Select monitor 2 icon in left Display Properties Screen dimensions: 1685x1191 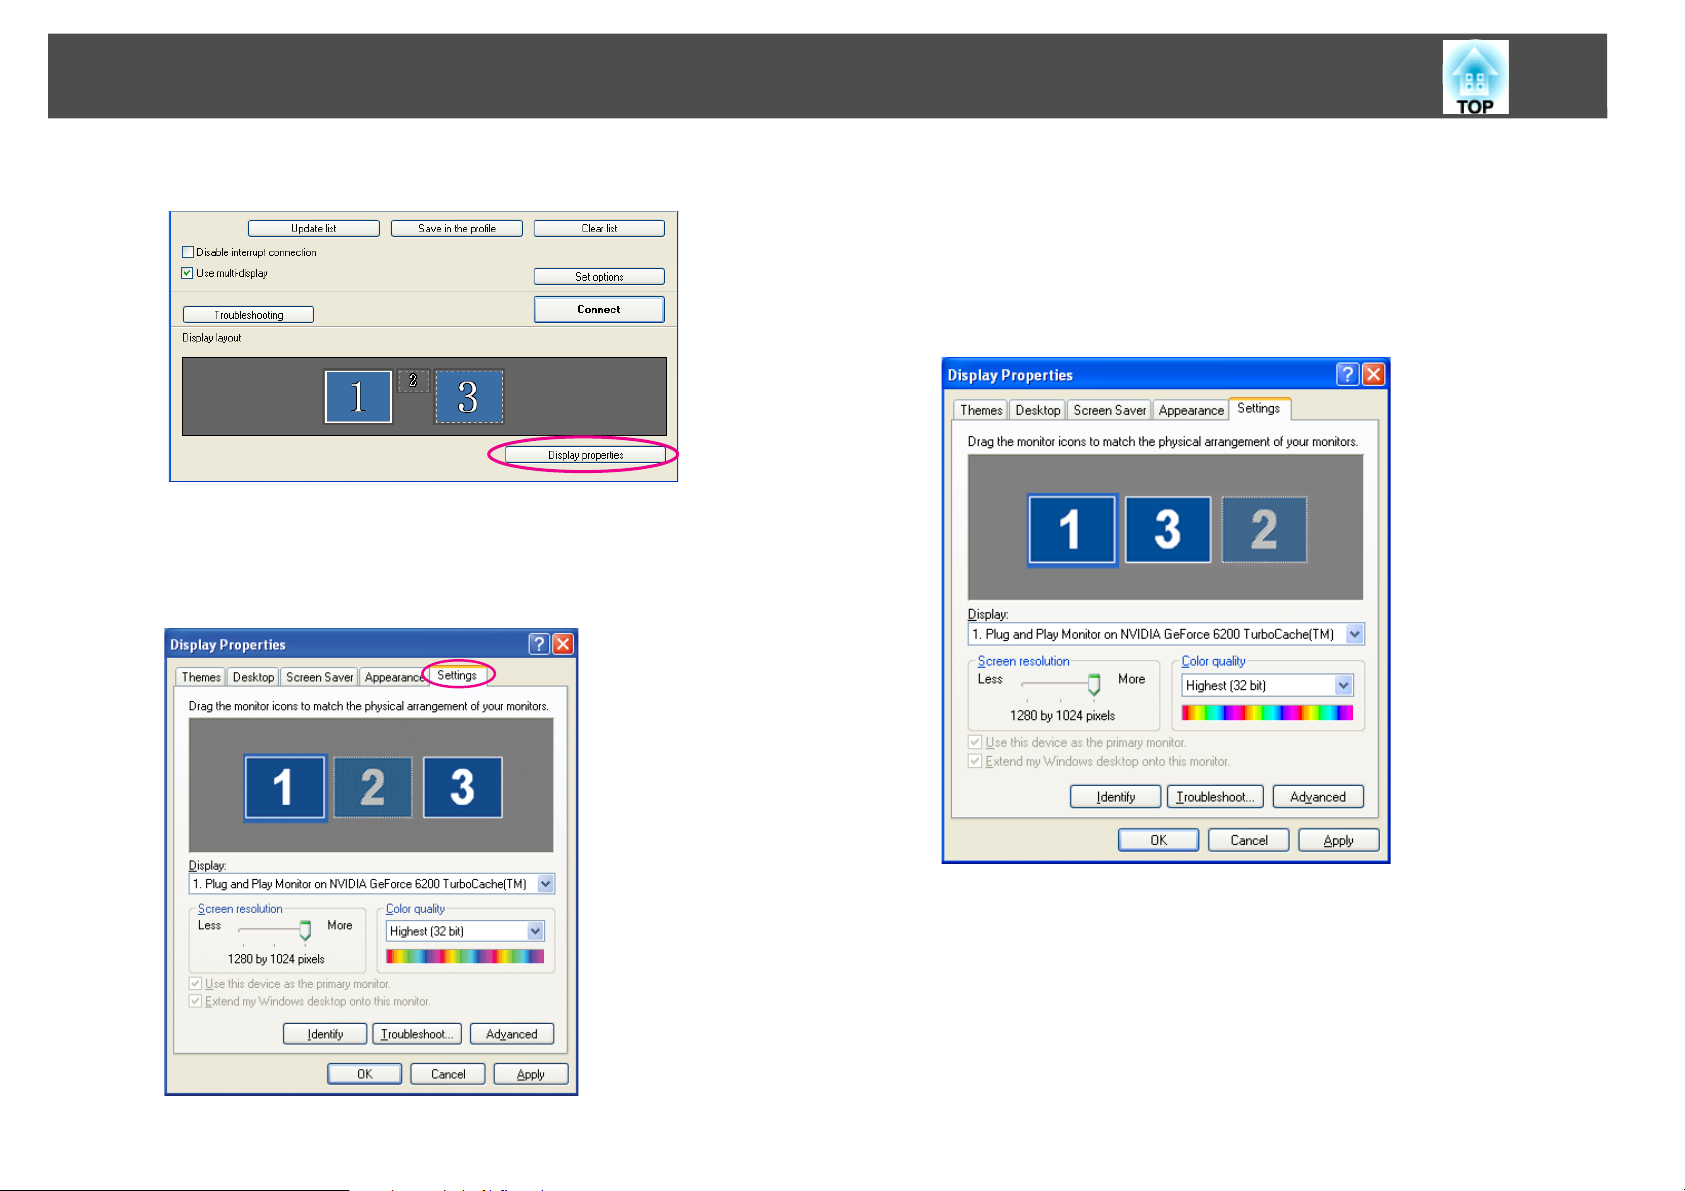pos(372,788)
